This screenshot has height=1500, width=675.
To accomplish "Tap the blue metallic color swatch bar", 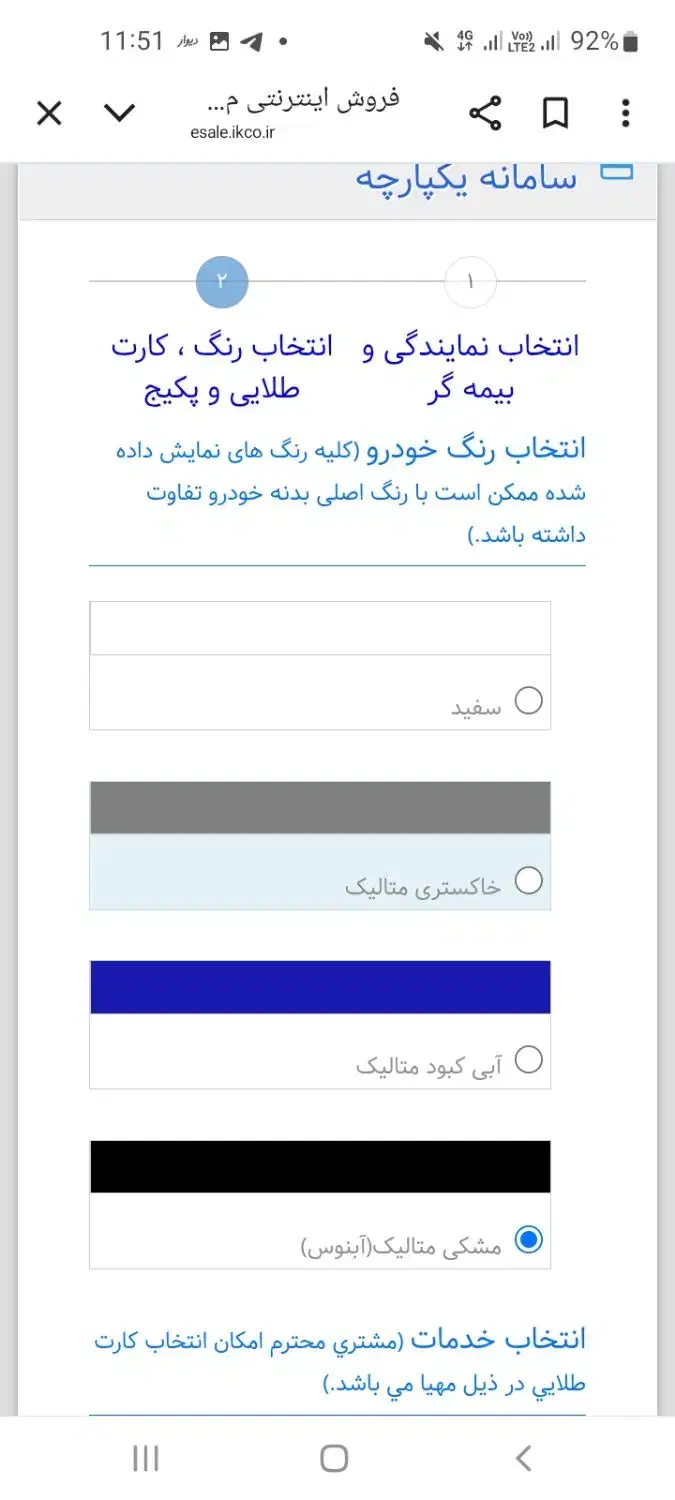I will point(320,986).
